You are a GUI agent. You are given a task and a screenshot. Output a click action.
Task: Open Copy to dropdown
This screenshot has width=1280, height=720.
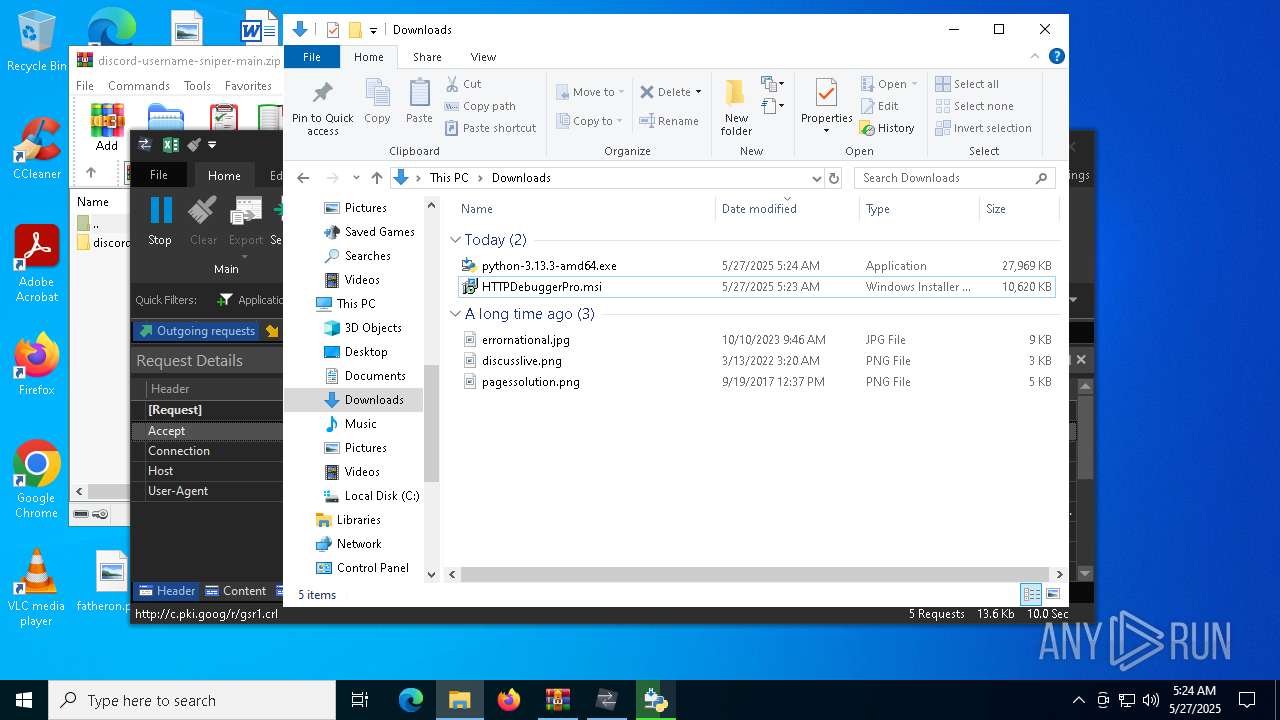590,121
